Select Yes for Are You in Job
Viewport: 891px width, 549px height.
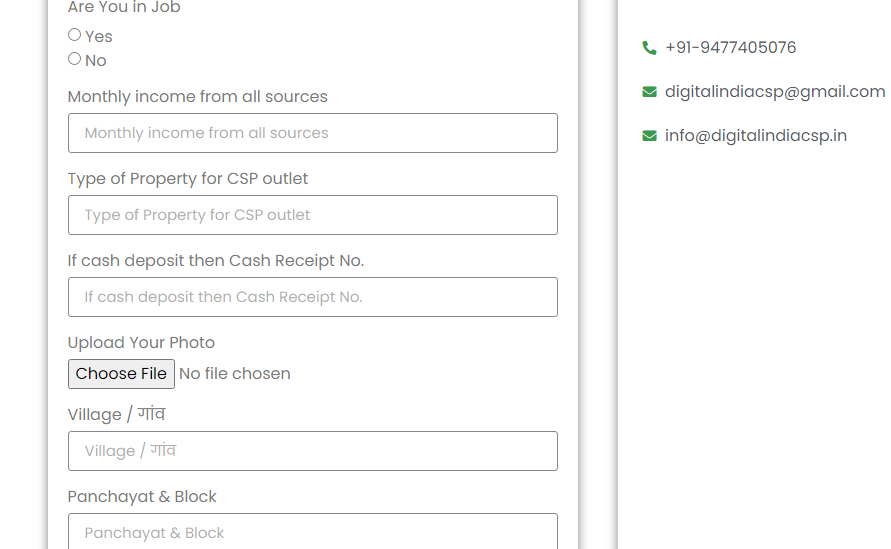pos(74,35)
